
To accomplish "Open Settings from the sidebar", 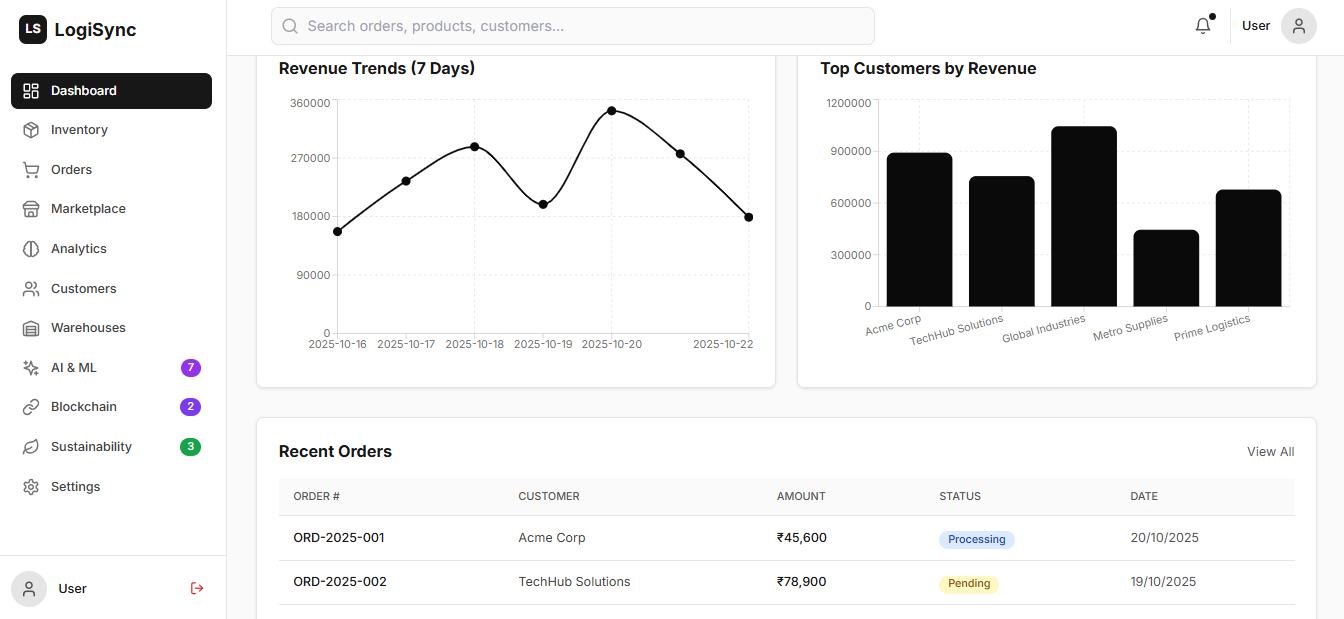I will point(75,487).
